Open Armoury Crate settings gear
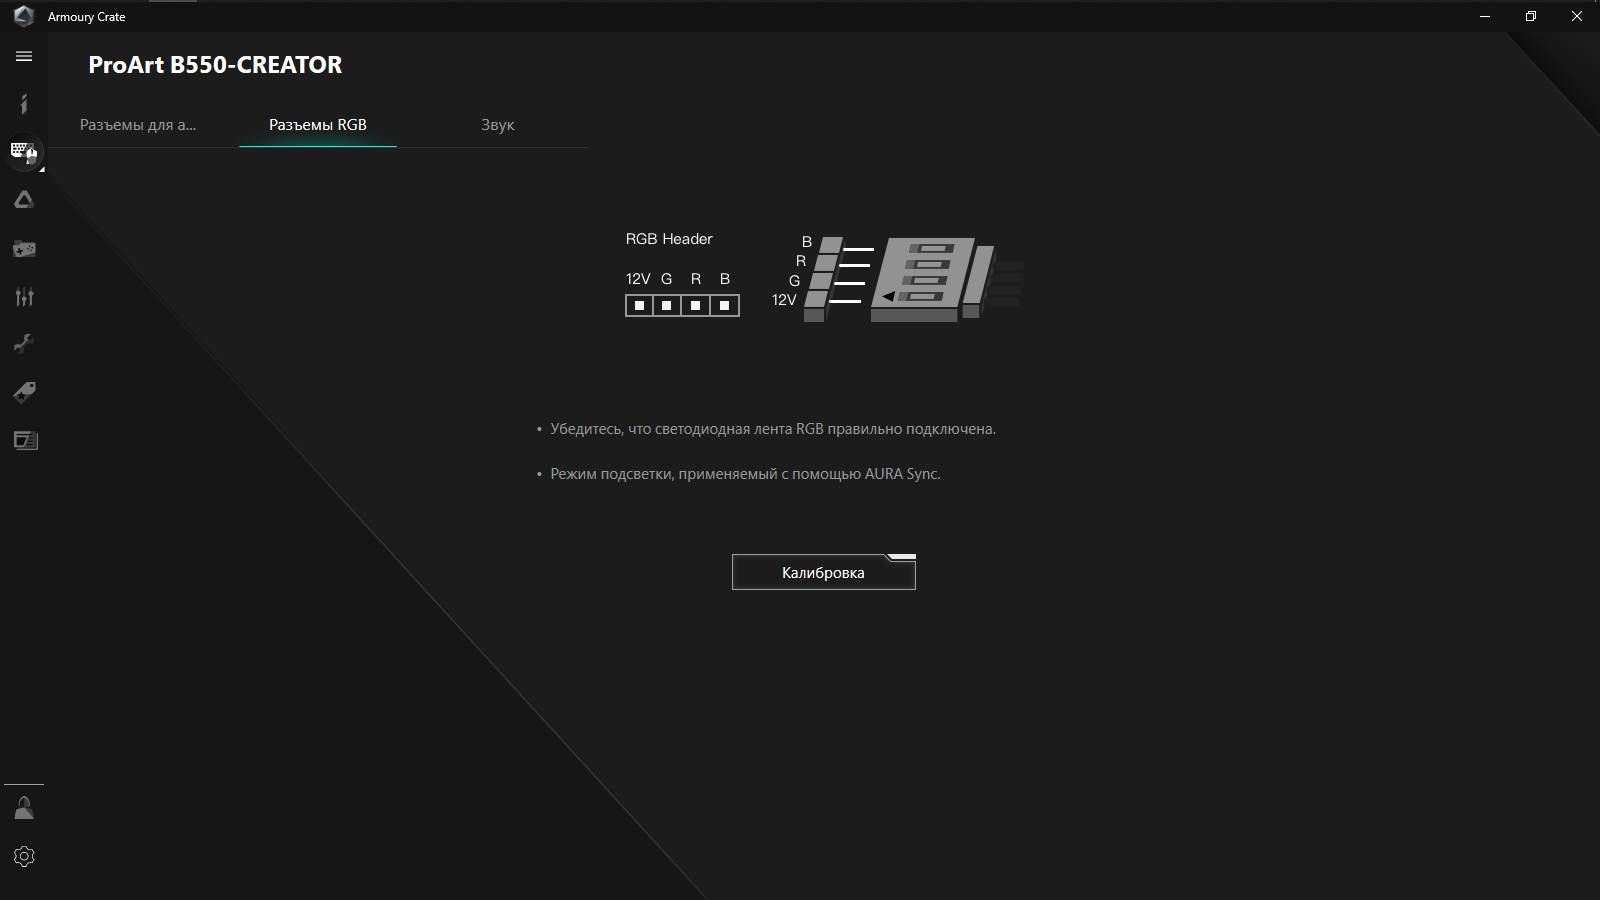Viewport: 1600px width, 900px height. 24,856
